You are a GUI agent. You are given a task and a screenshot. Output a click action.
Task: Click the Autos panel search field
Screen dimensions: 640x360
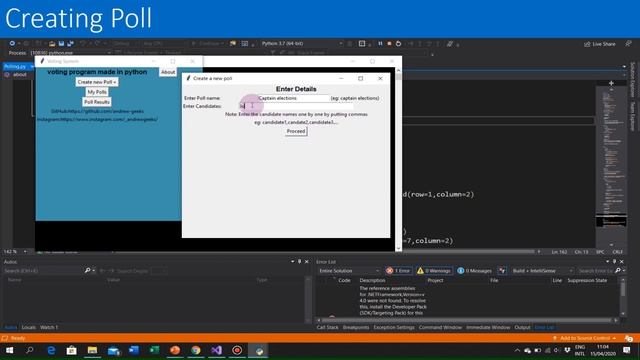[43, 271]
